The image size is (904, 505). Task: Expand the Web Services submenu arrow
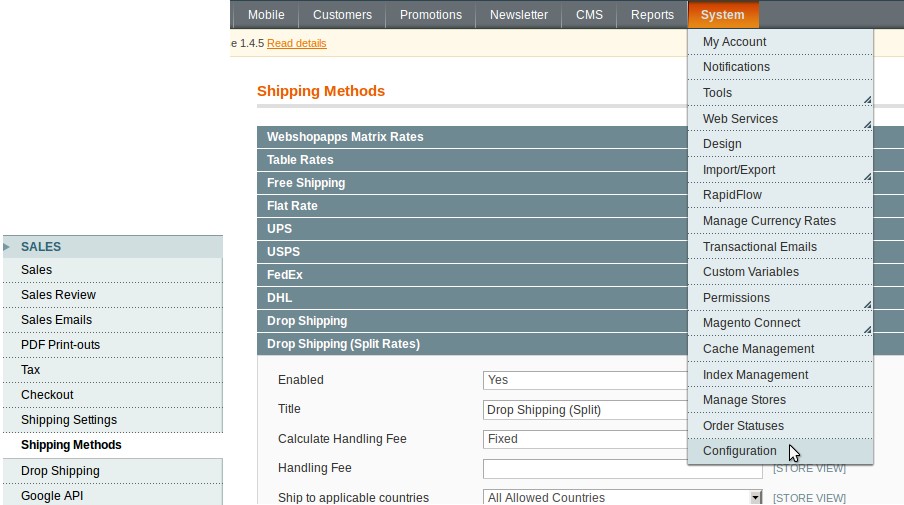coord(867,125)
